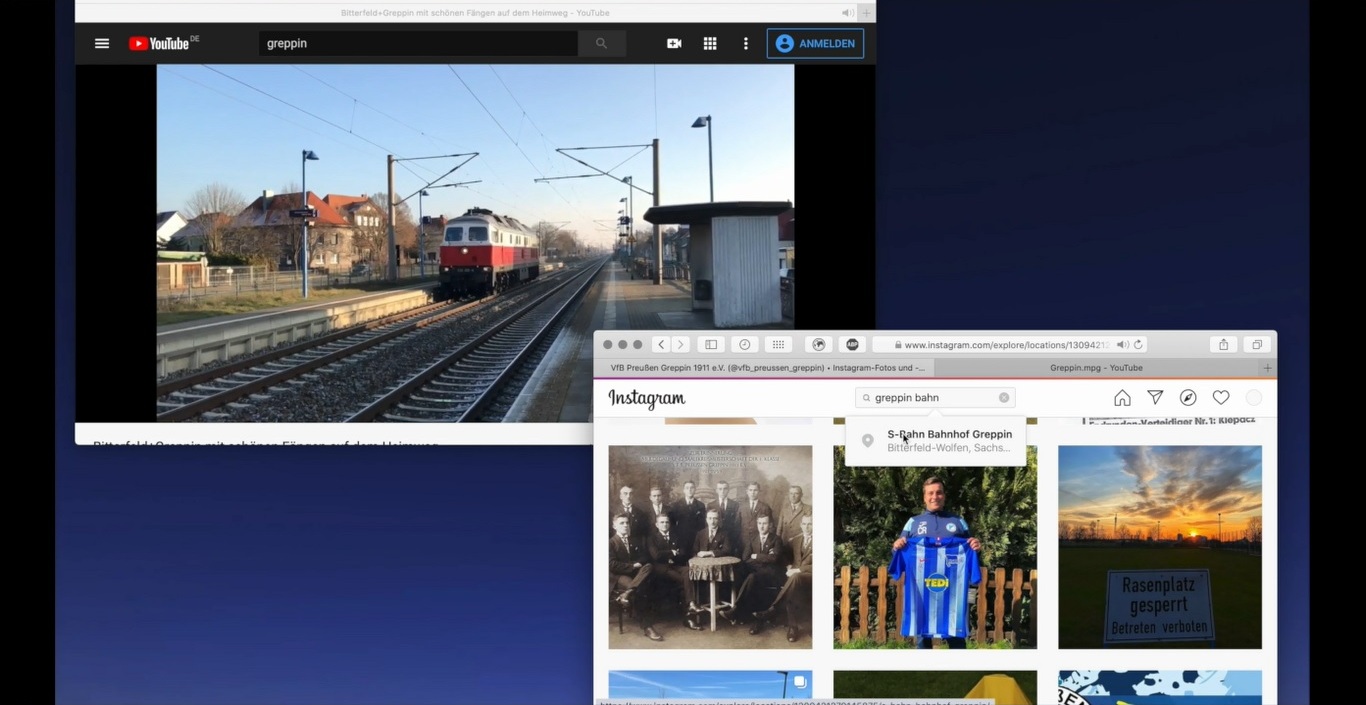Click the globe extension icon in Safari toolbar

819,344
